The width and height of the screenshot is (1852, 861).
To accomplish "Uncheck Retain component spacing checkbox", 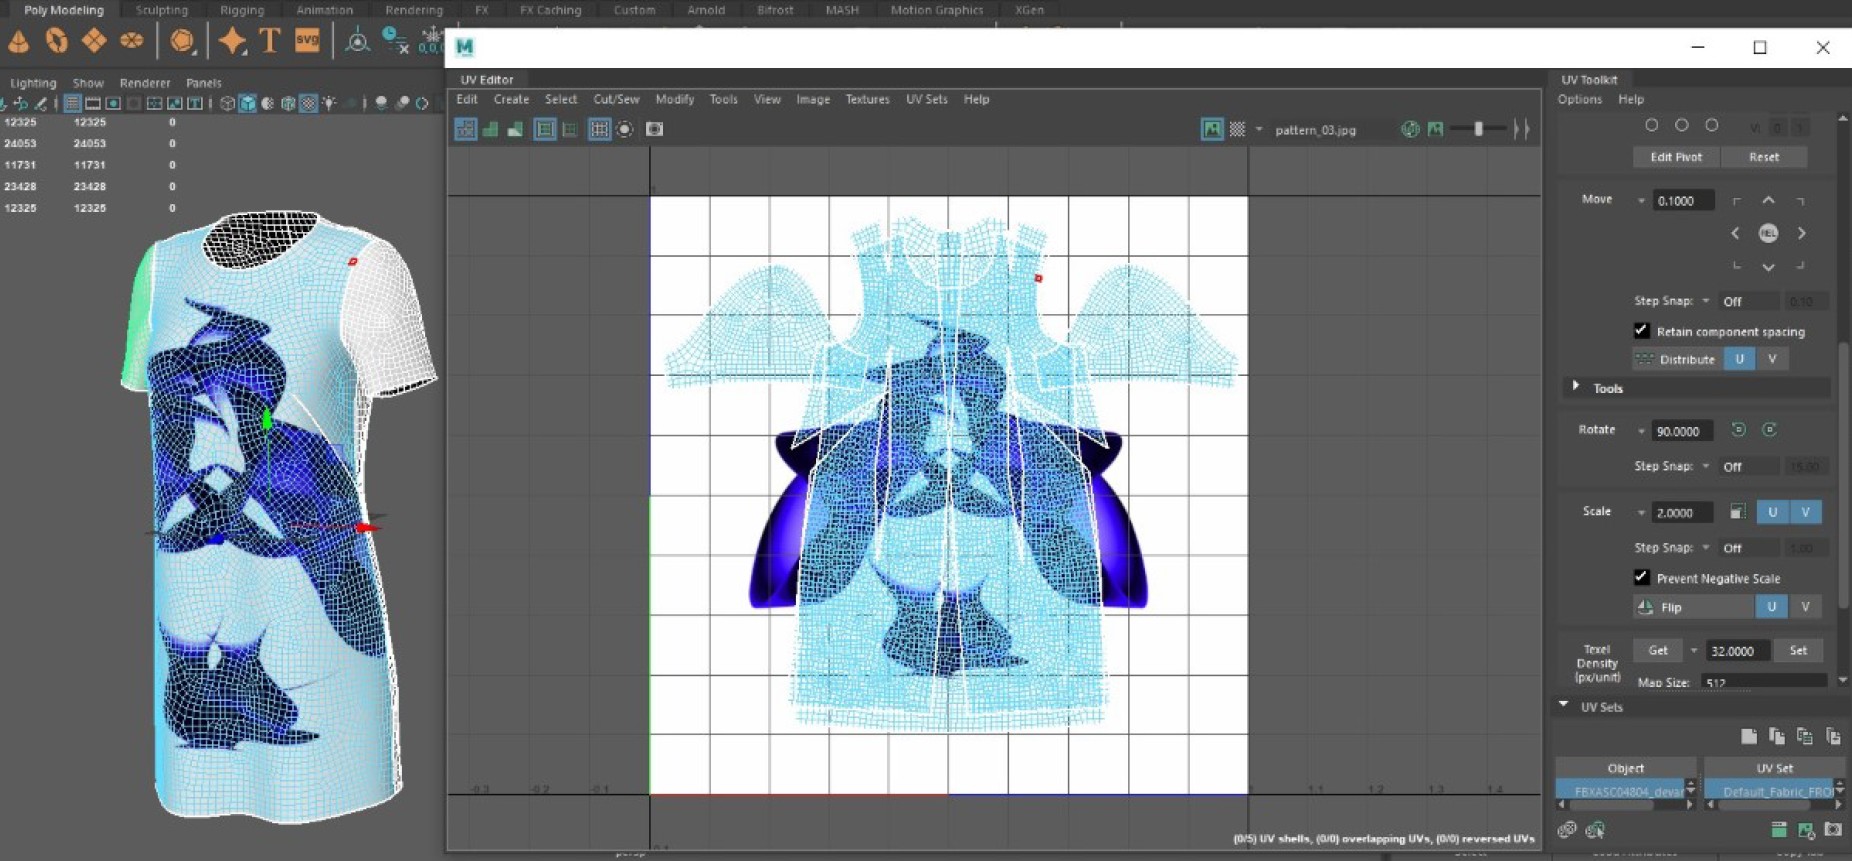I will [1641, 331].
